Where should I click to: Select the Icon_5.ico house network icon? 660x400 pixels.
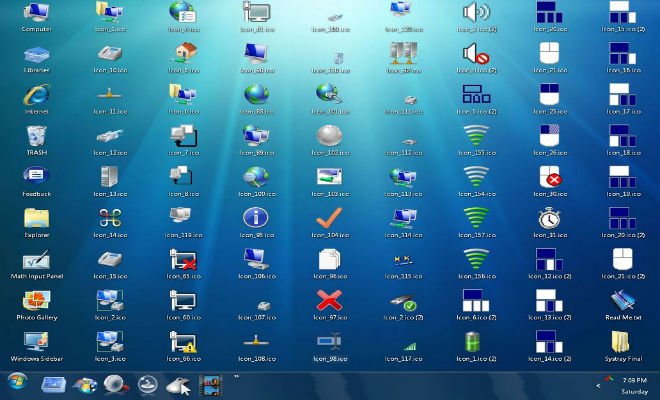click(x=184, y=53)
